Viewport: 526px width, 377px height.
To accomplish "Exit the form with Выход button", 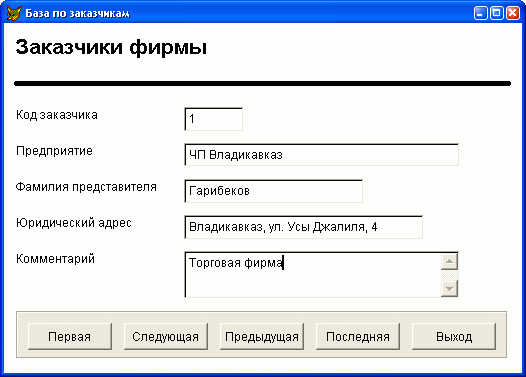I will tap(454, 336).
